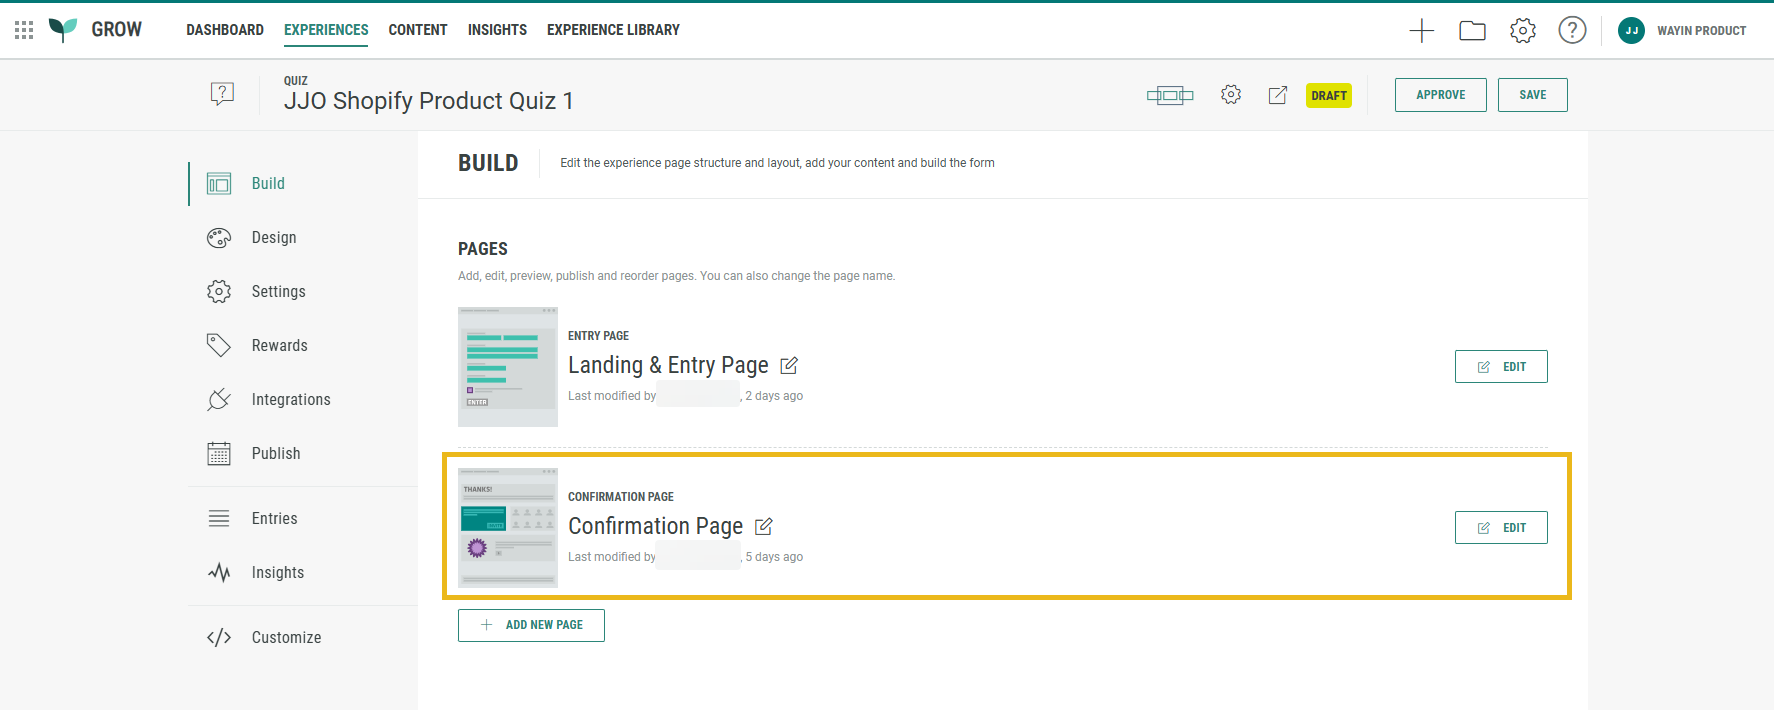Screen dimensions: 1774x710
Task: Switch to the Dashboard tab
Action: pos(225,30)
